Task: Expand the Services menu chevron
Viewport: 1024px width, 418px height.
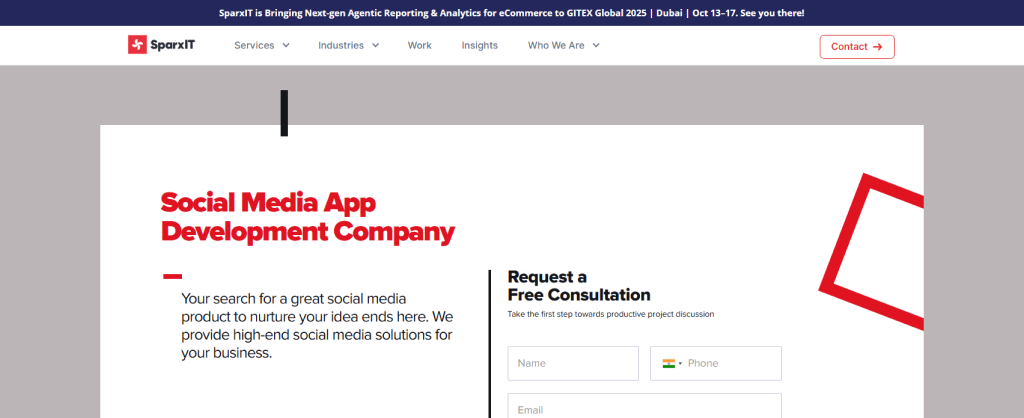Action: point(286,45)
